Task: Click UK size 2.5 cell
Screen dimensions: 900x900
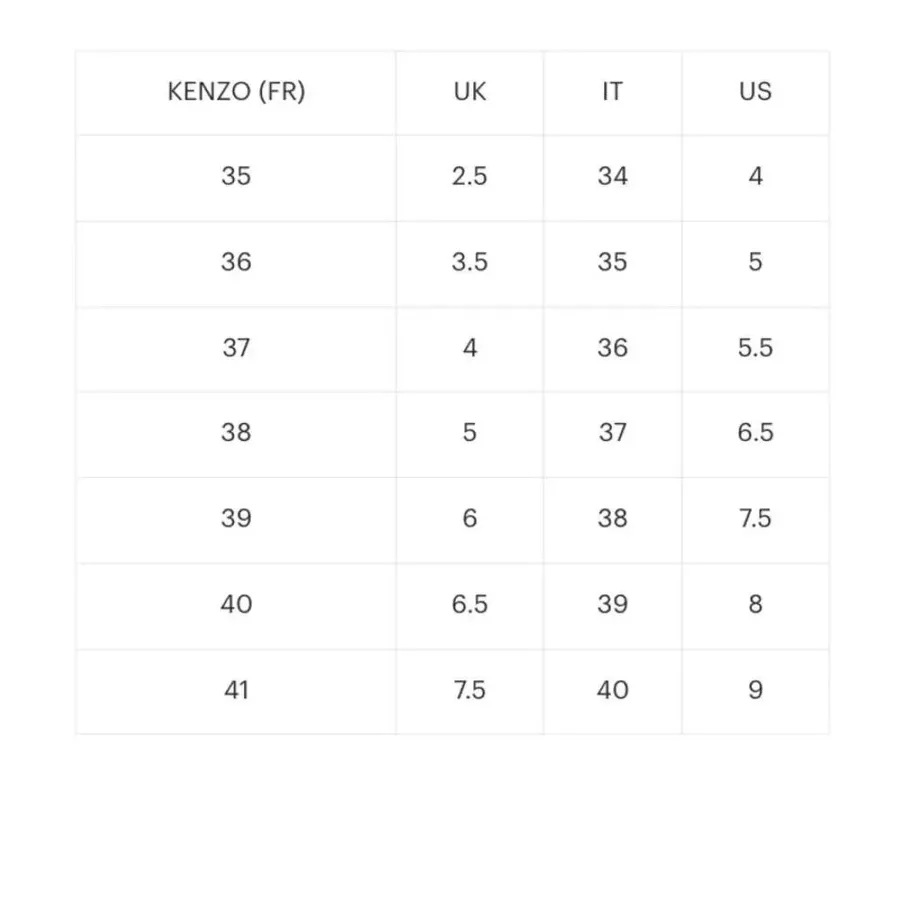Action: [x=470, y=176]
